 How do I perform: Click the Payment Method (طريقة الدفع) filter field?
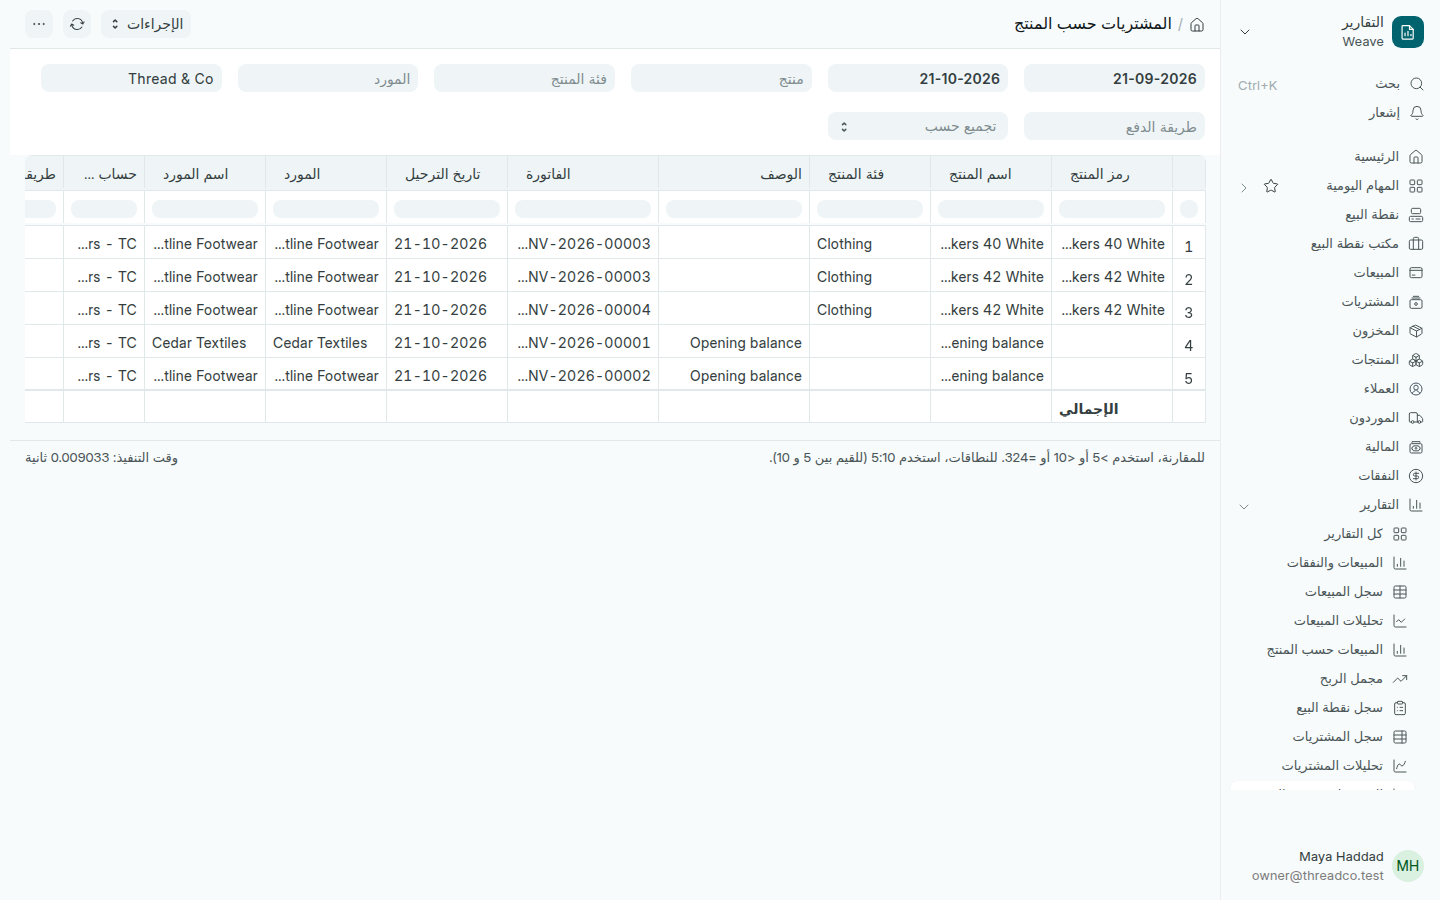[x=1114, y=126]
